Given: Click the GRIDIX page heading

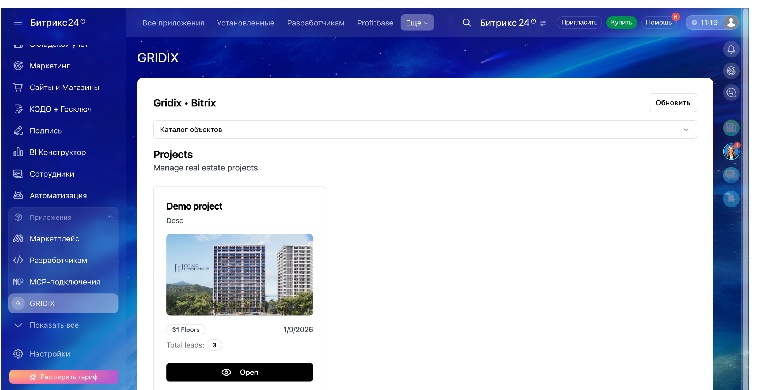Looking at the screenshot, I should click(x=158, y=58).
